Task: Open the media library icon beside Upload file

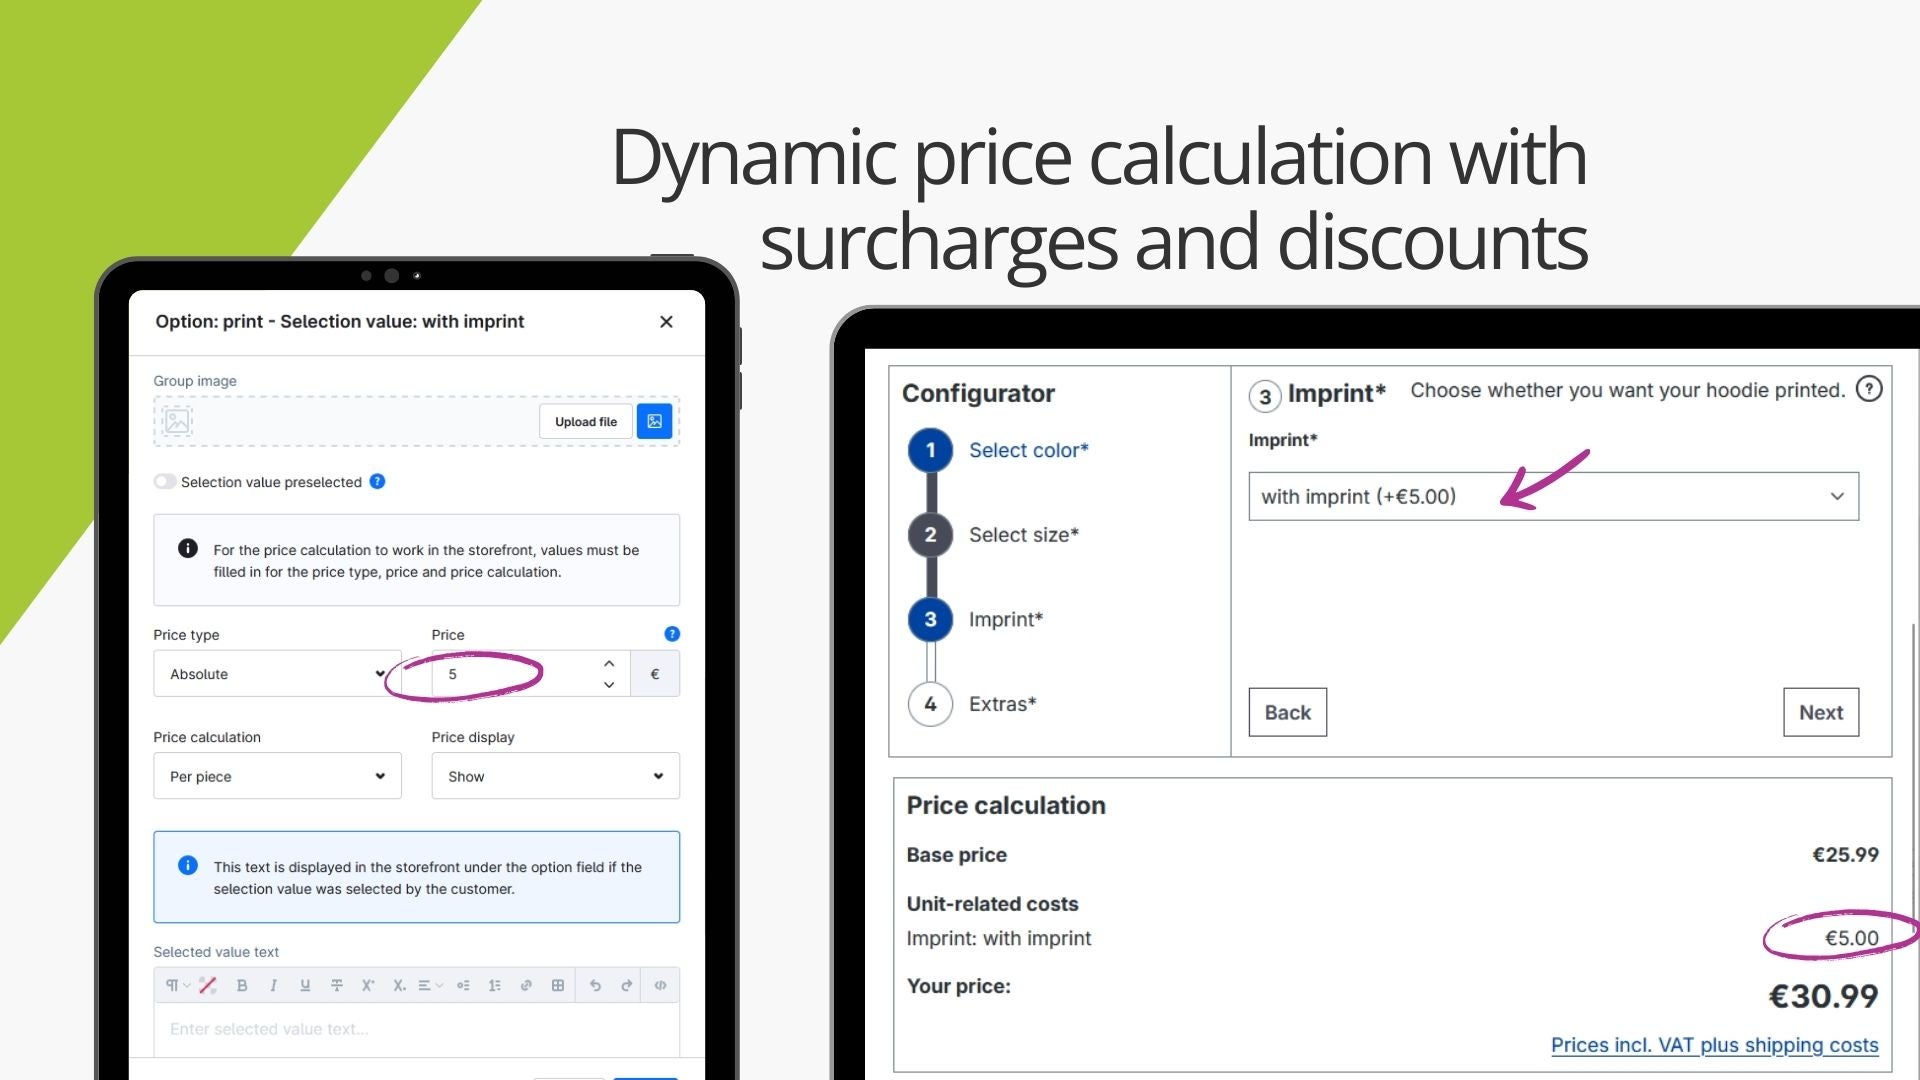Action: pos(654,421)
